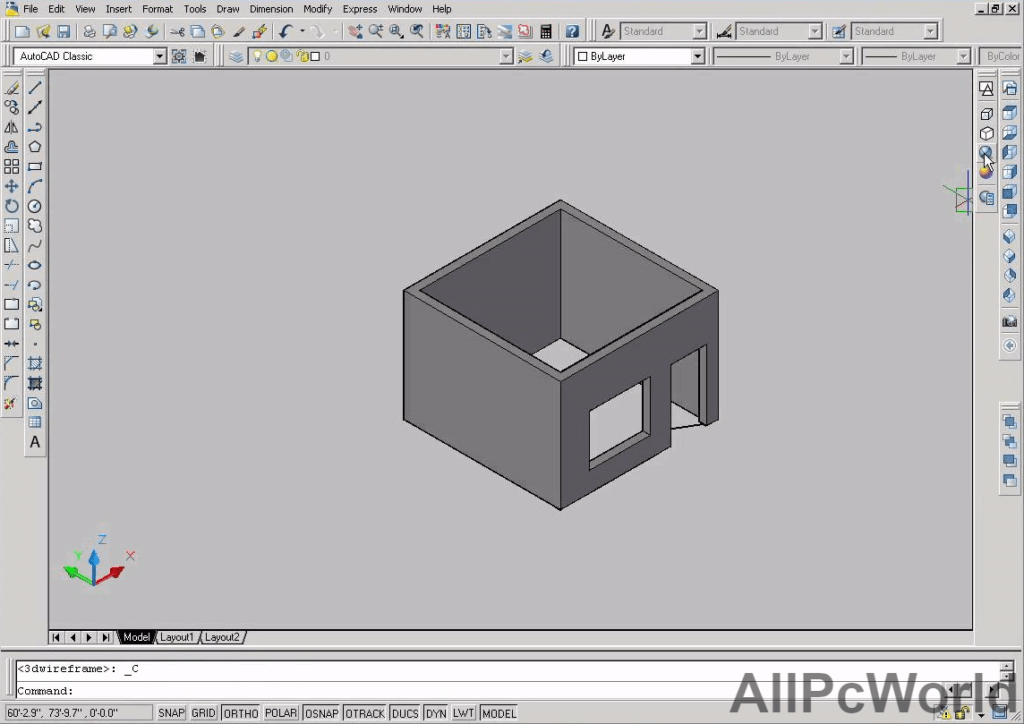This screenshot has width=1024, height=724.
Task: Click the MODEL button in the status bar
Action: click(x=498, y=712)
